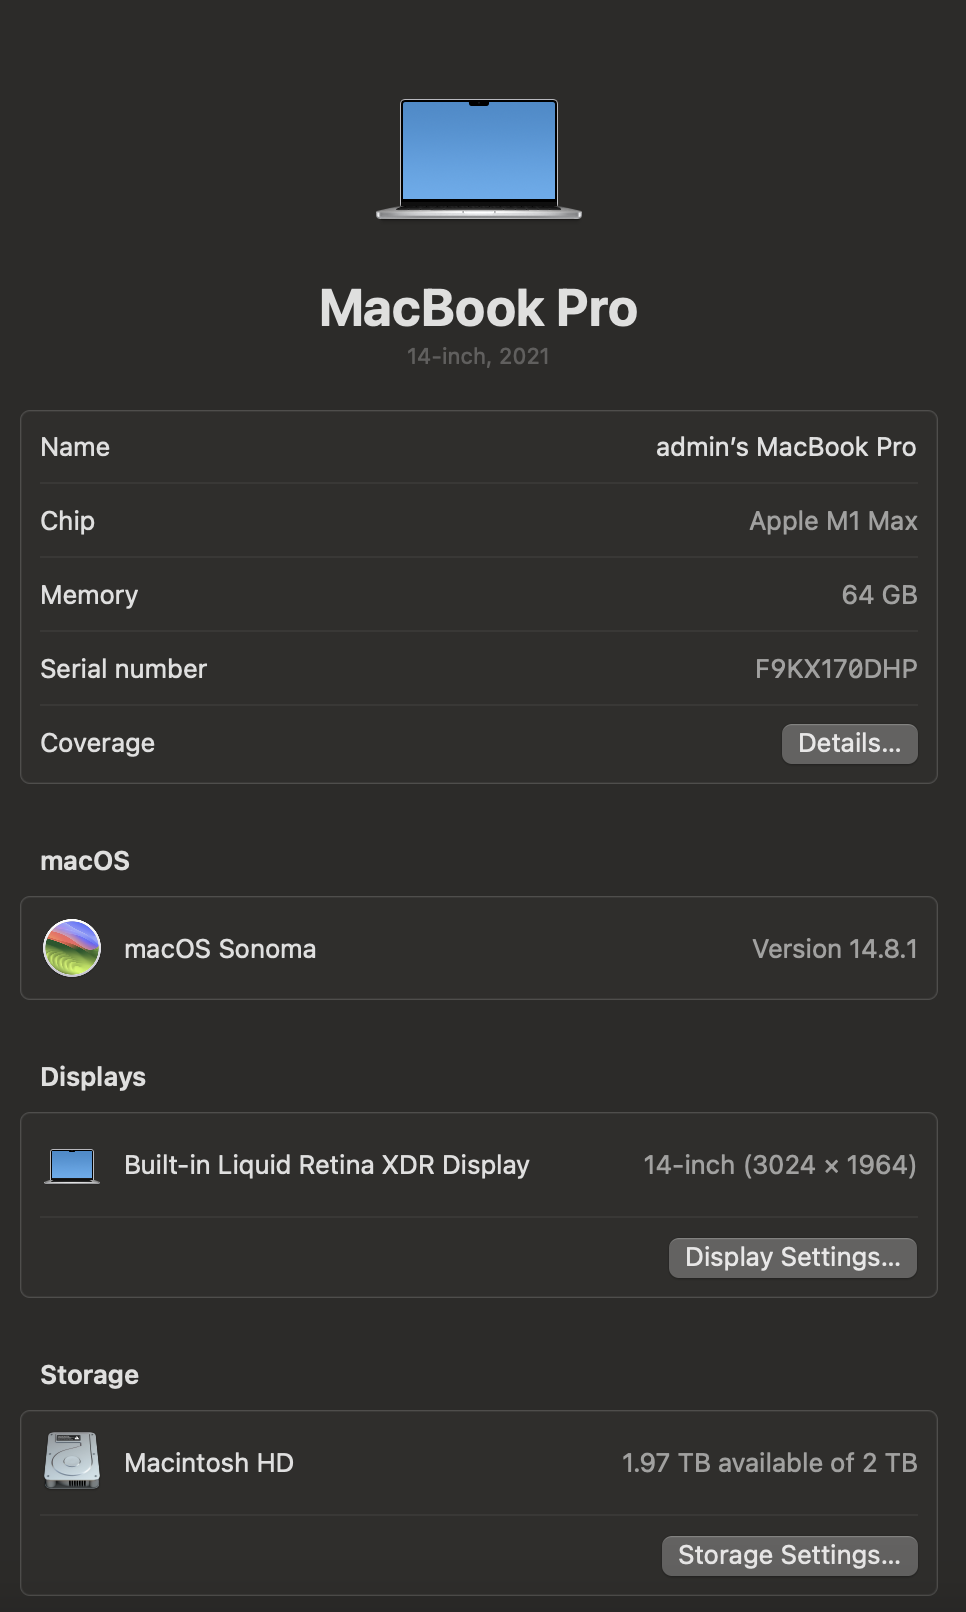Open Display Settings

pyautogui.click(x=792, y=1257)
